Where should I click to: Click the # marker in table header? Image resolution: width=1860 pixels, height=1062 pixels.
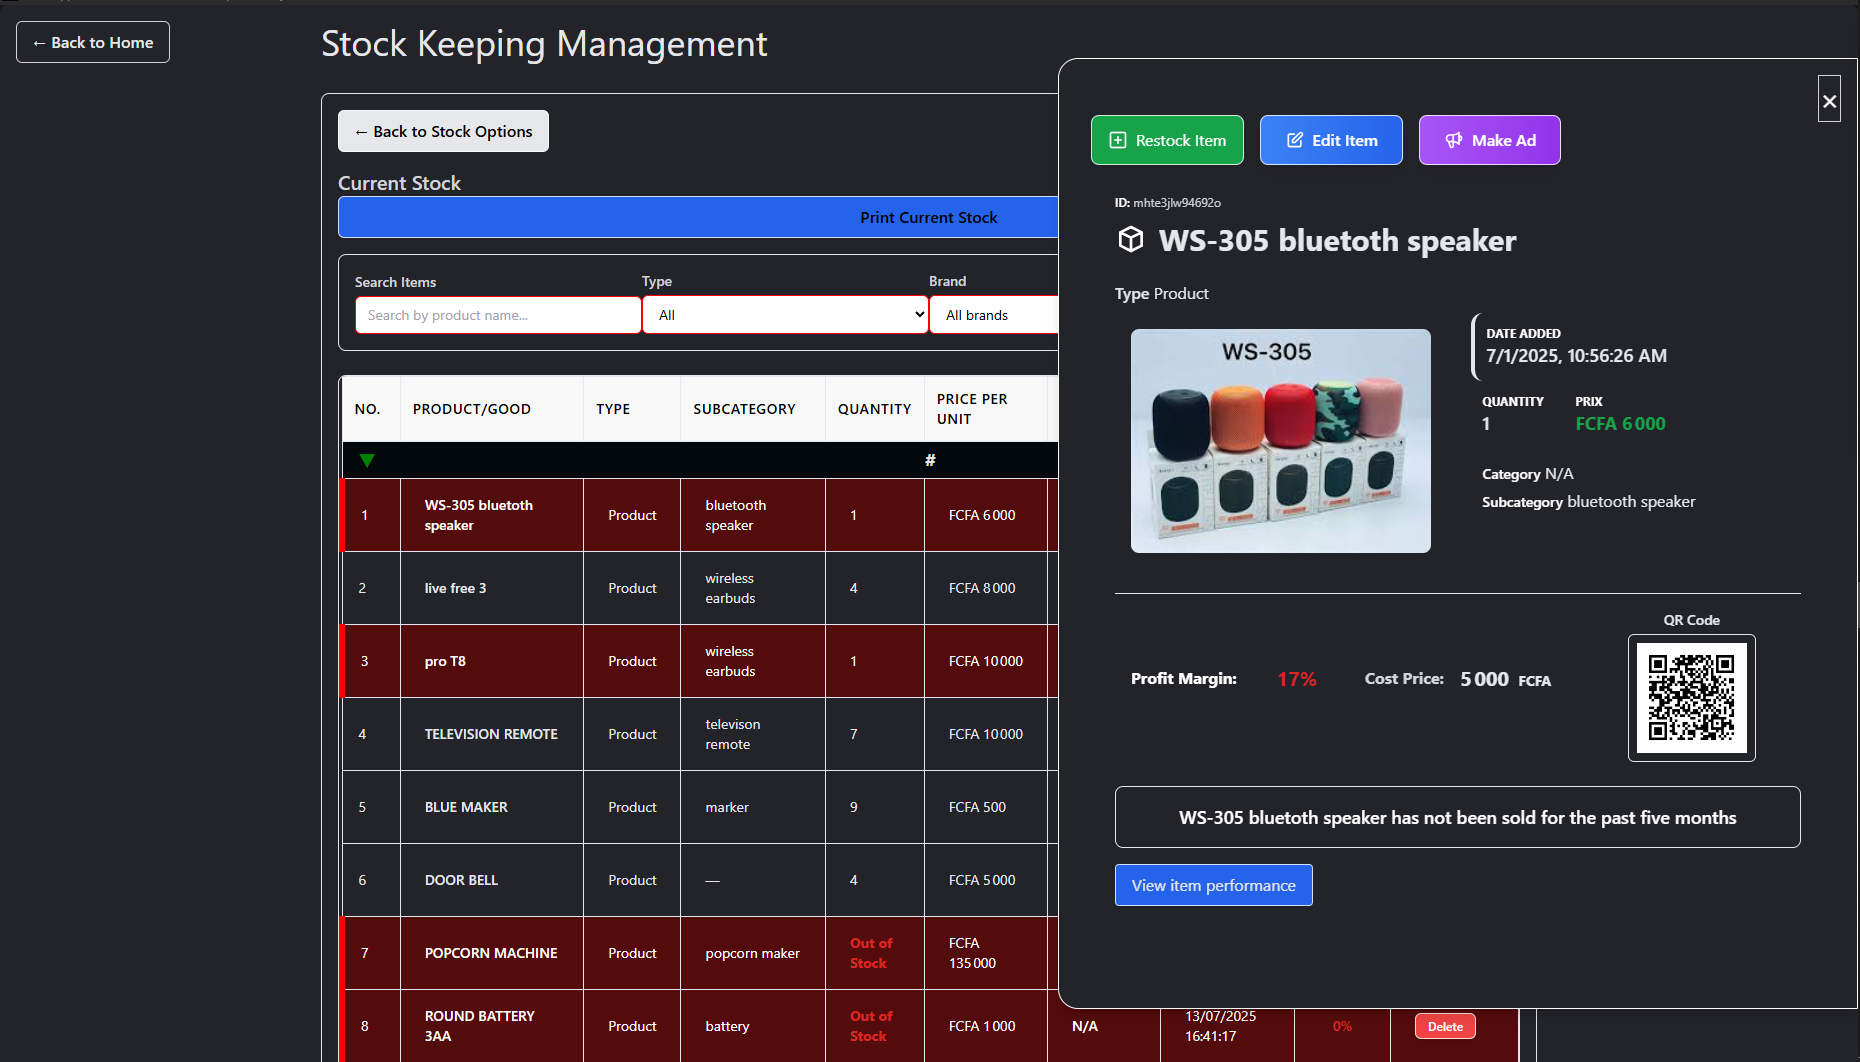coord(930,460)
